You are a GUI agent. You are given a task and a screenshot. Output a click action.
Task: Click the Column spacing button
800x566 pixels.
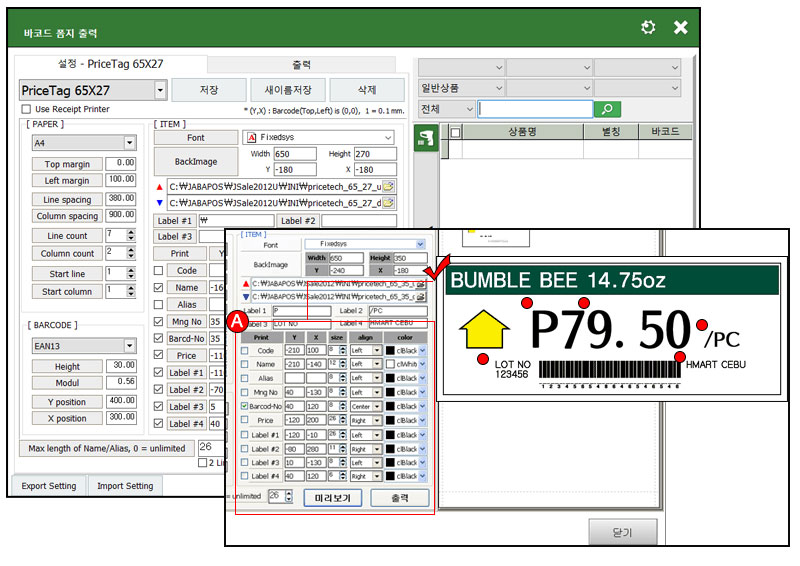pos(67,216)
